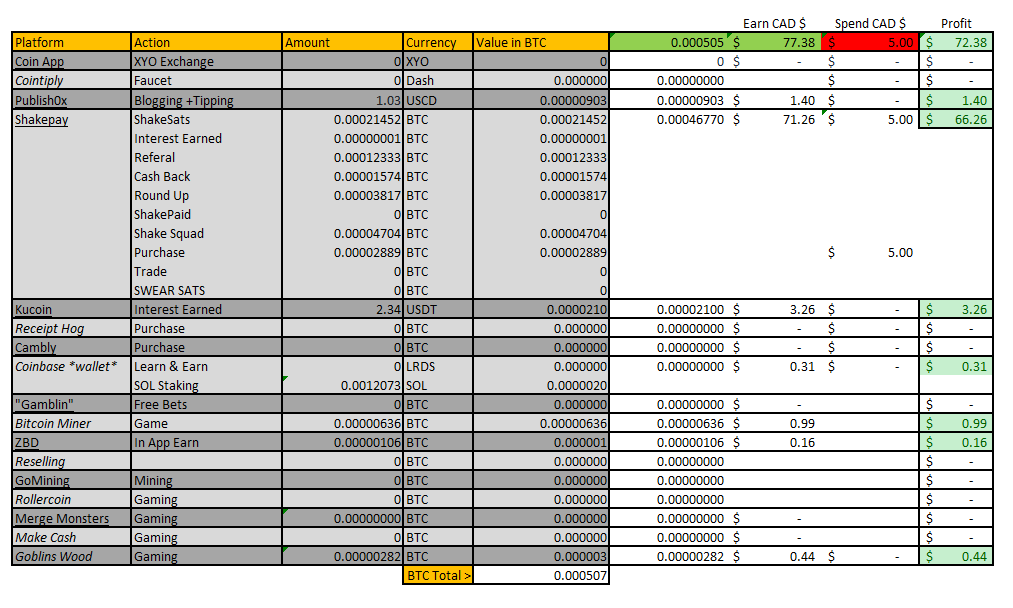Image resolution: width=1013 pixels, height=608 pixels.
Task: Click the Spend CAD $ column title
Action: [870, 23]
